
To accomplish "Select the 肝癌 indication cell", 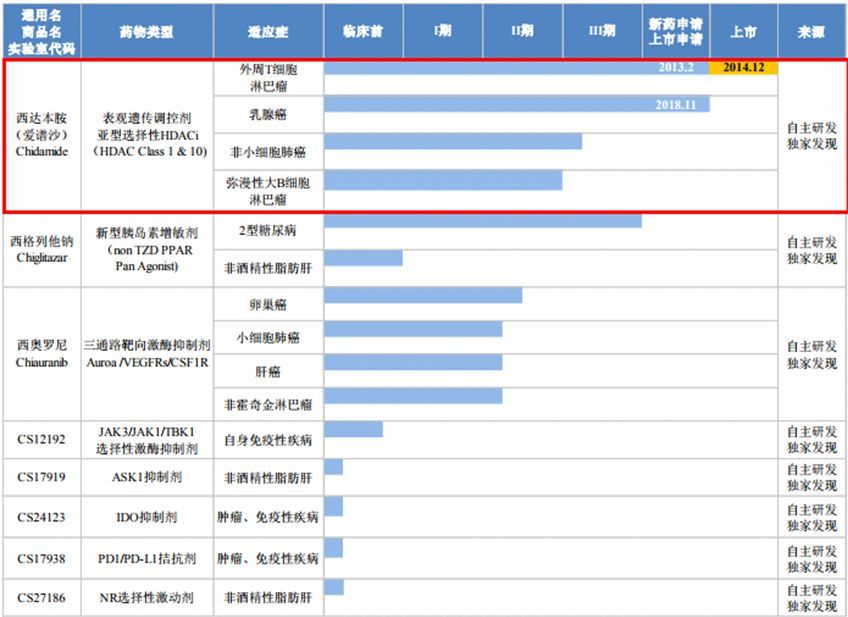I will pyautogui.click(x=268, y=371).
